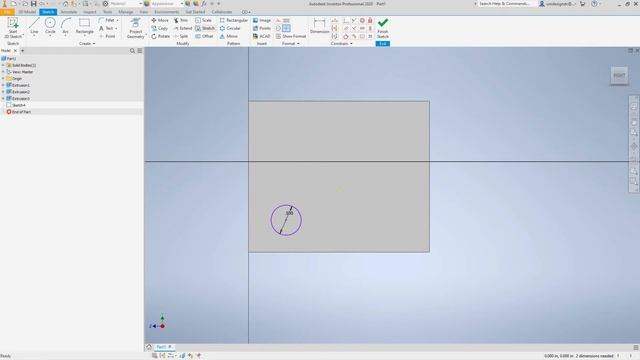Select the Extend tool

(182, 28)
